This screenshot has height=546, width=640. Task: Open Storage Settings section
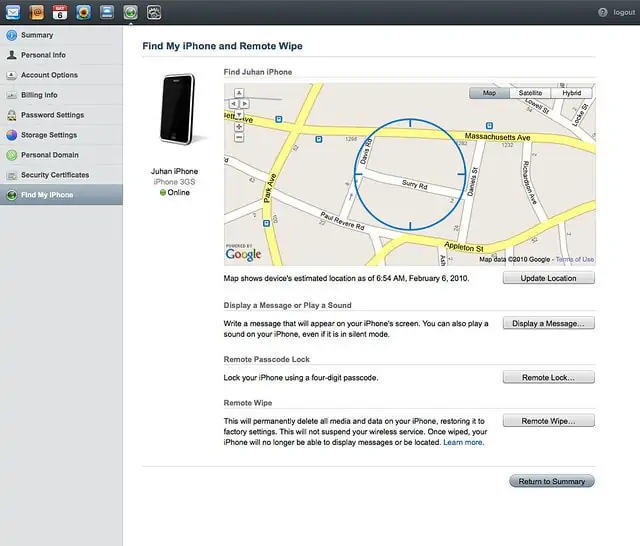[x=61, y=135]
